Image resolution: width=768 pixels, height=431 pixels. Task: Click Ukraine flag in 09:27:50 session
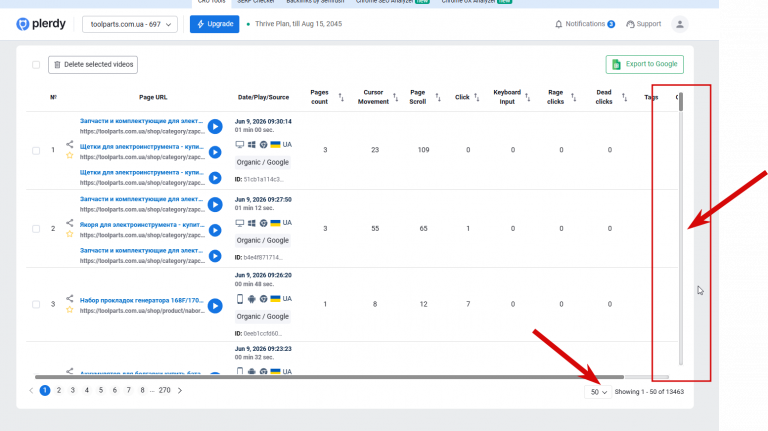(x=275, y=223)
